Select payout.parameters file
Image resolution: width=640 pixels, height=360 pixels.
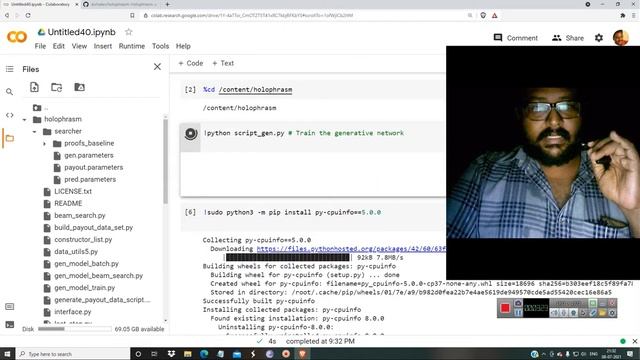tap(93, 167)
